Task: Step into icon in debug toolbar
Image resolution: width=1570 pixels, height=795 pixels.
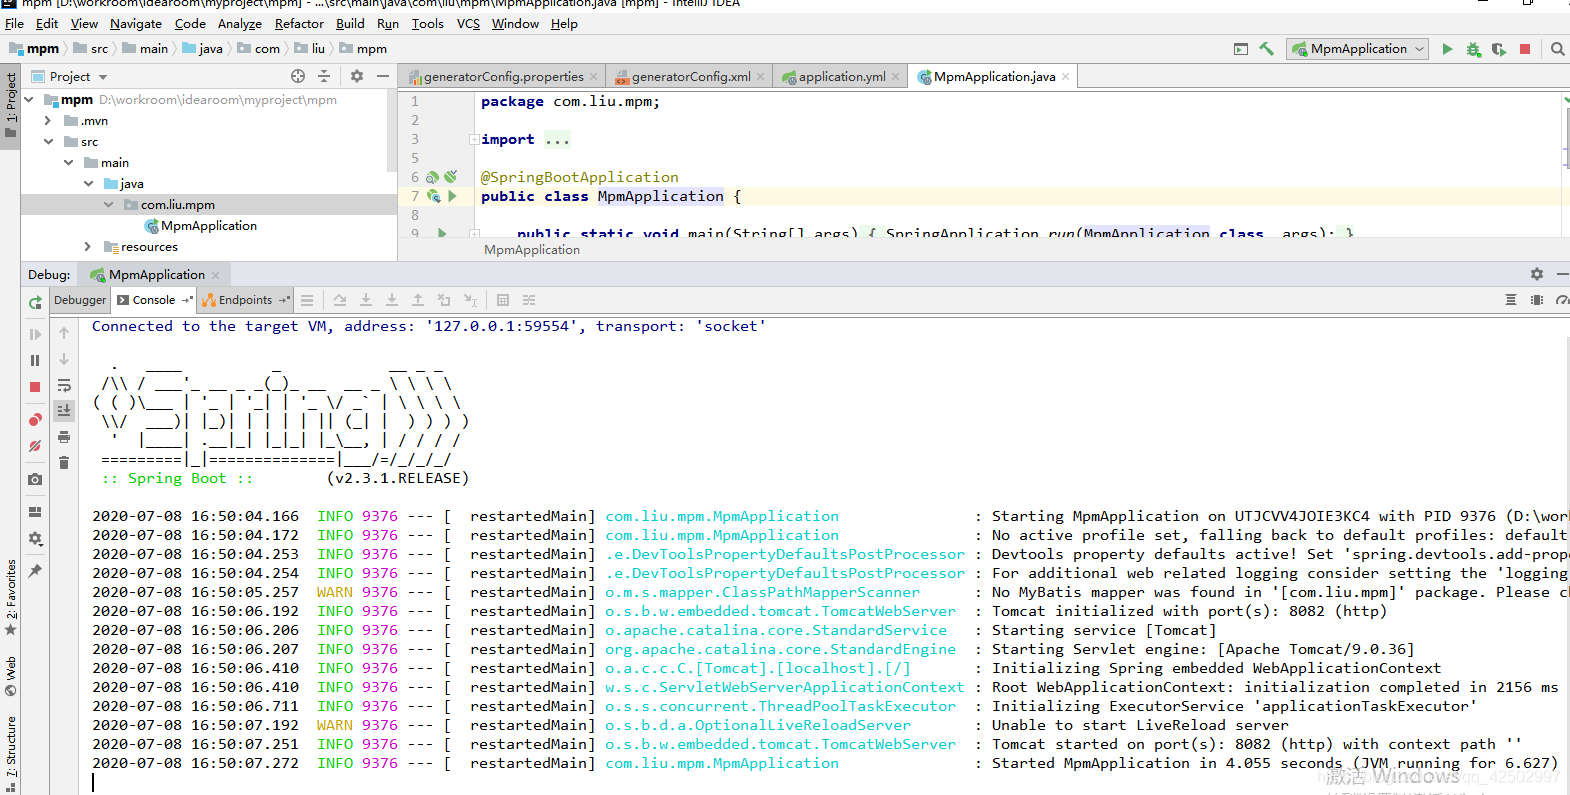Action: point(366,300)
